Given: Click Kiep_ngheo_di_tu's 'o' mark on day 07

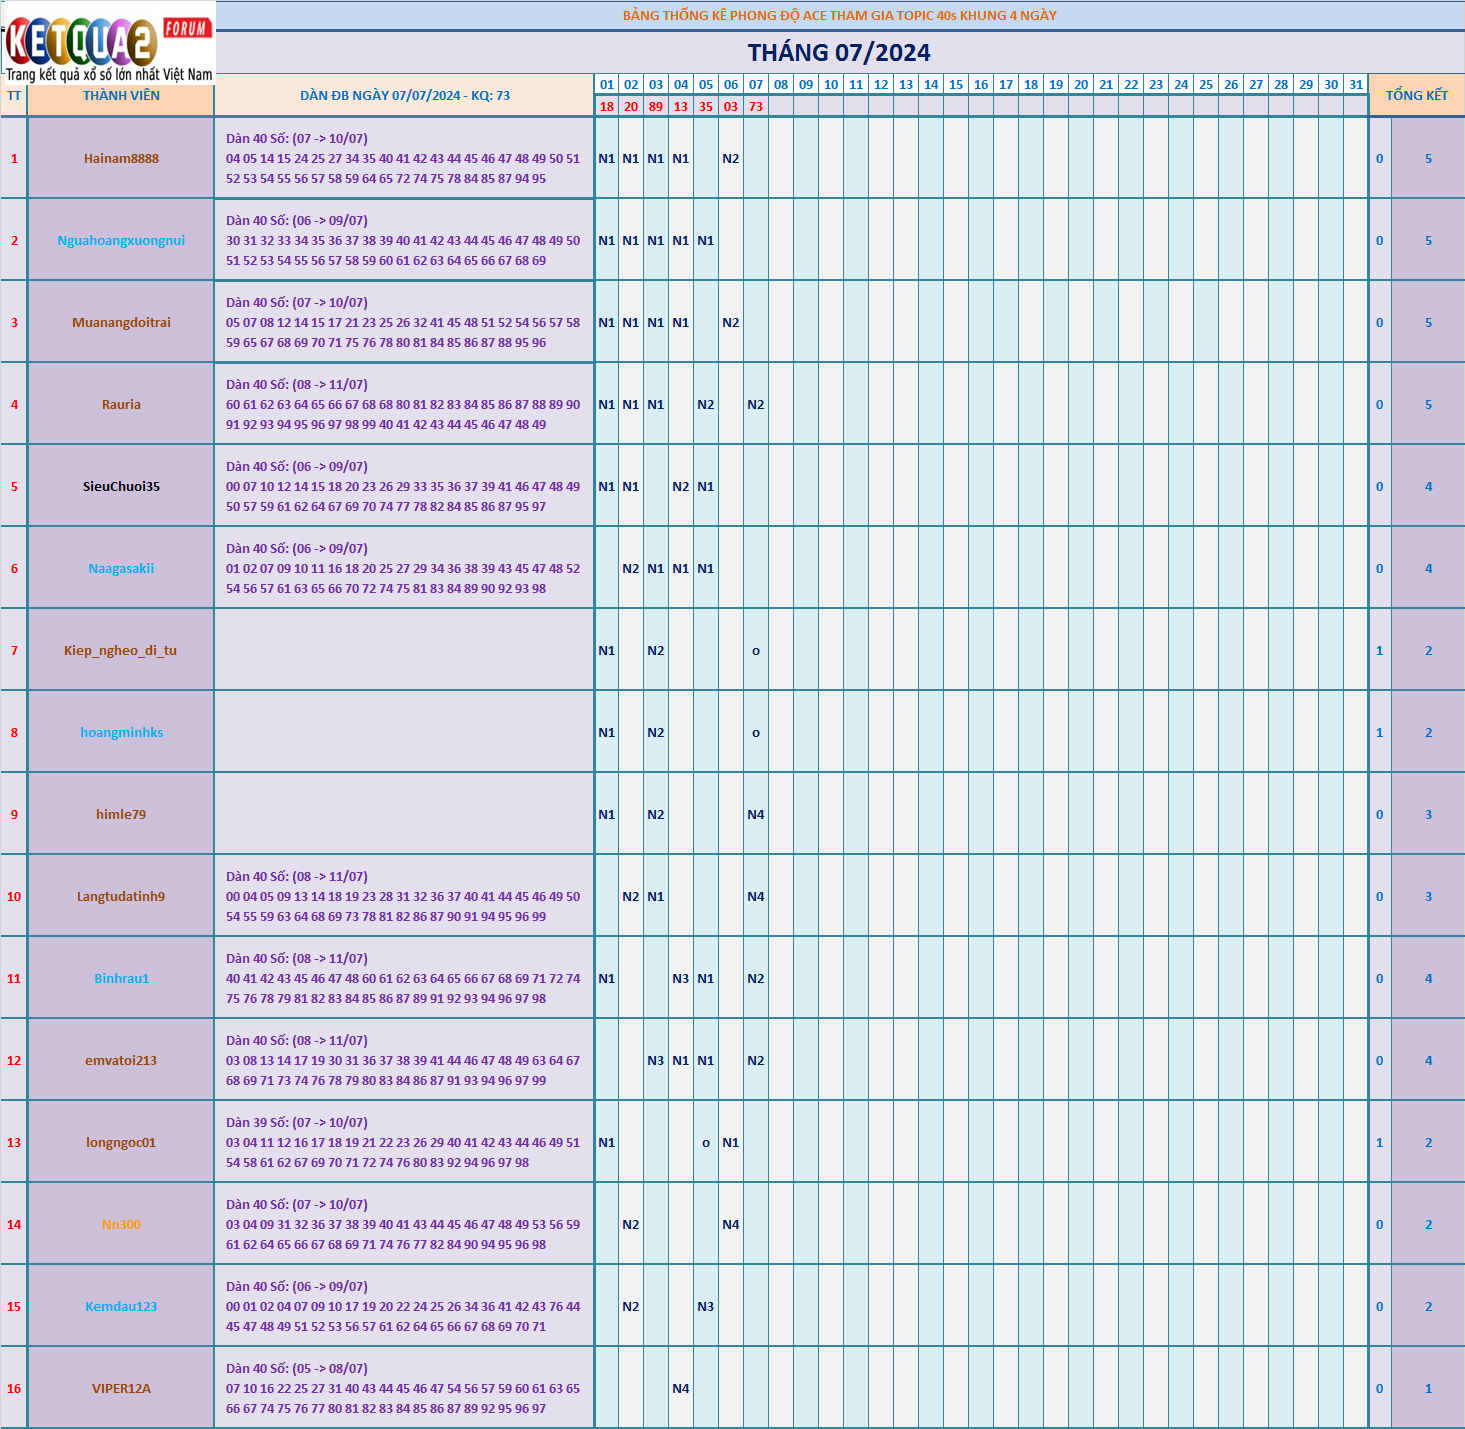Looking at the screenshot, I should click(x=756, y=650).
